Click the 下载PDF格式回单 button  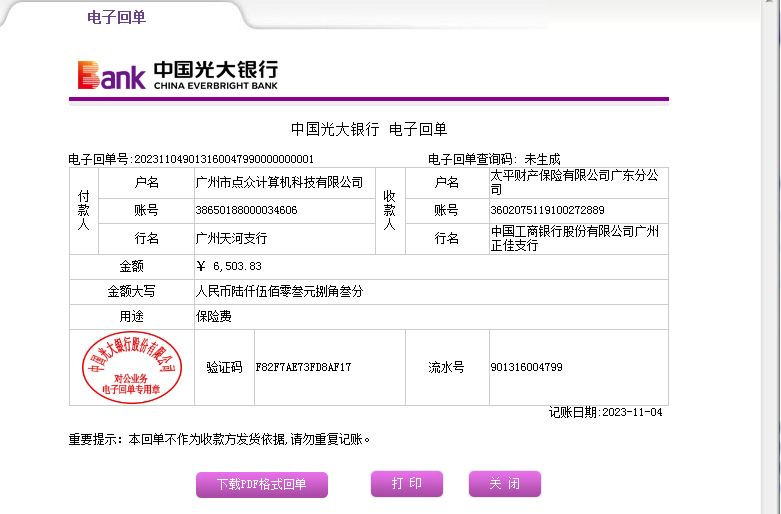[x=261, y=485]
